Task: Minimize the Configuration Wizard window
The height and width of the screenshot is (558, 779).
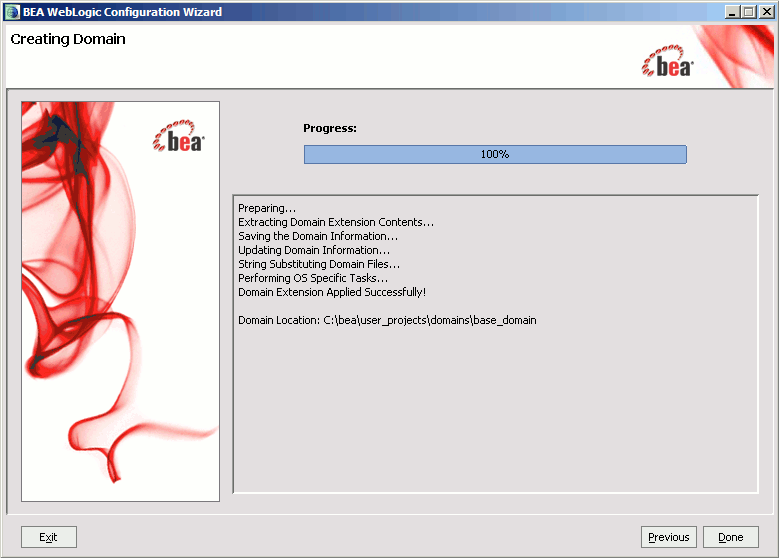Action: click(x=731, y=12)
